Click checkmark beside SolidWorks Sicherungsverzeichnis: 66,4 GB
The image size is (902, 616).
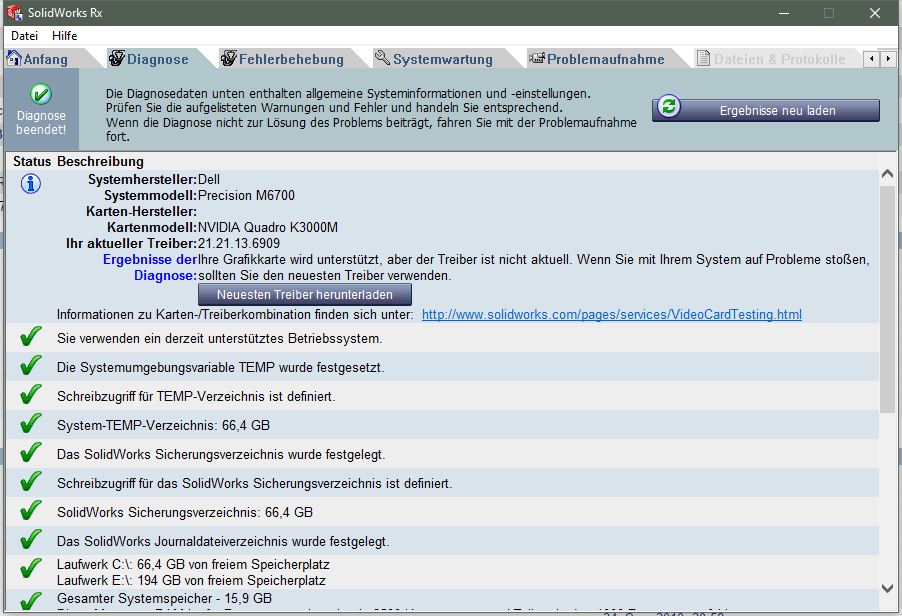tap(30, 510)
